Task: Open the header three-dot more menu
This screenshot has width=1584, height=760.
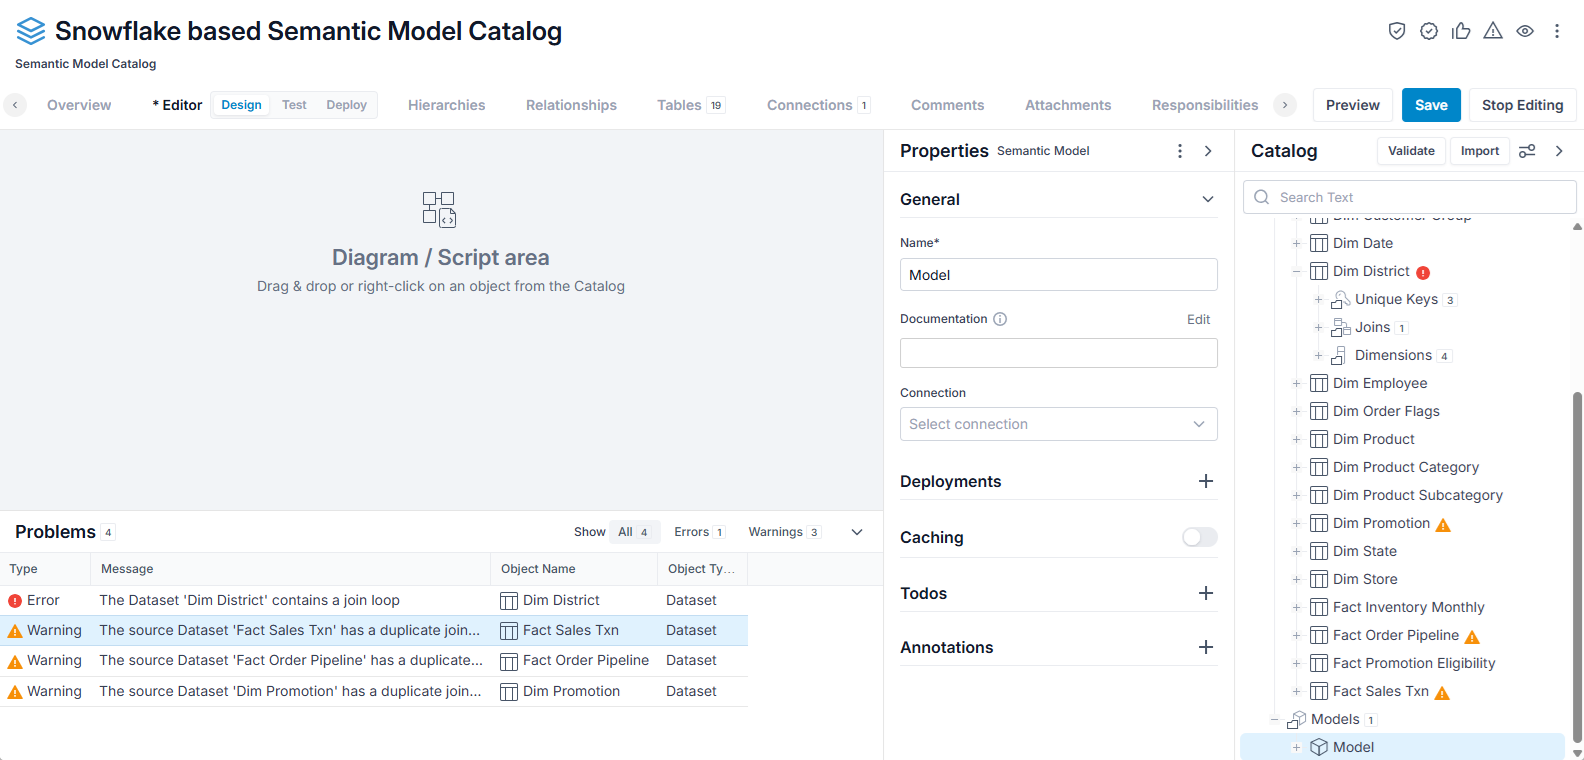Action: tap(1557, 31)
